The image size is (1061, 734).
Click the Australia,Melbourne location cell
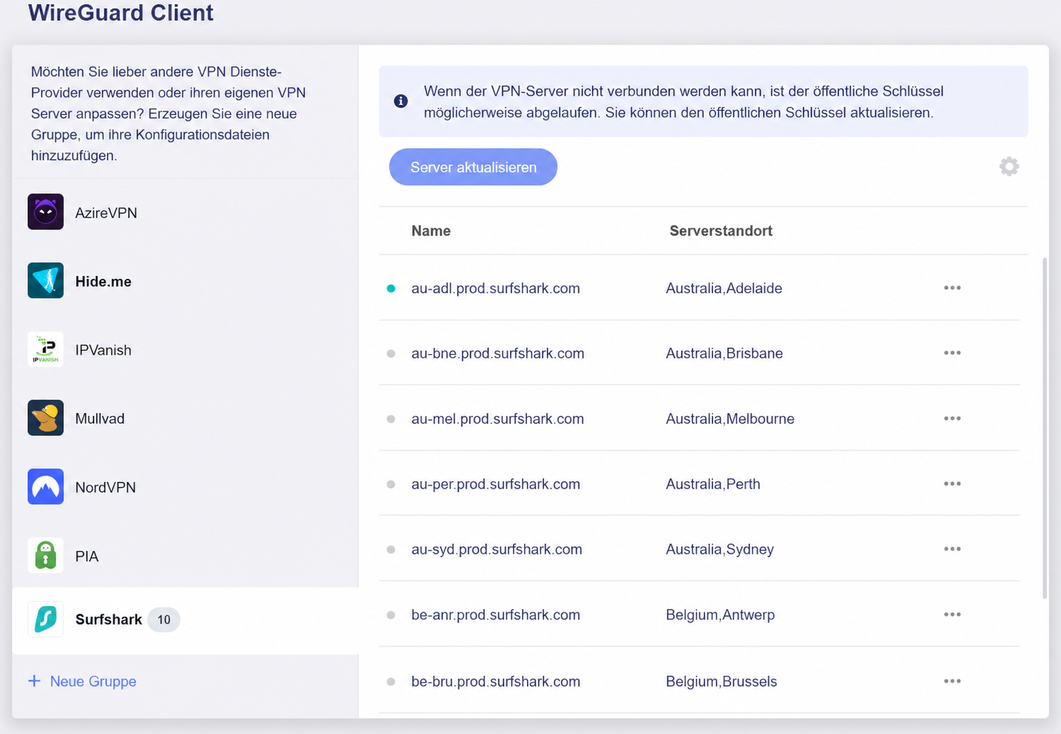click(x=730, y=419)
